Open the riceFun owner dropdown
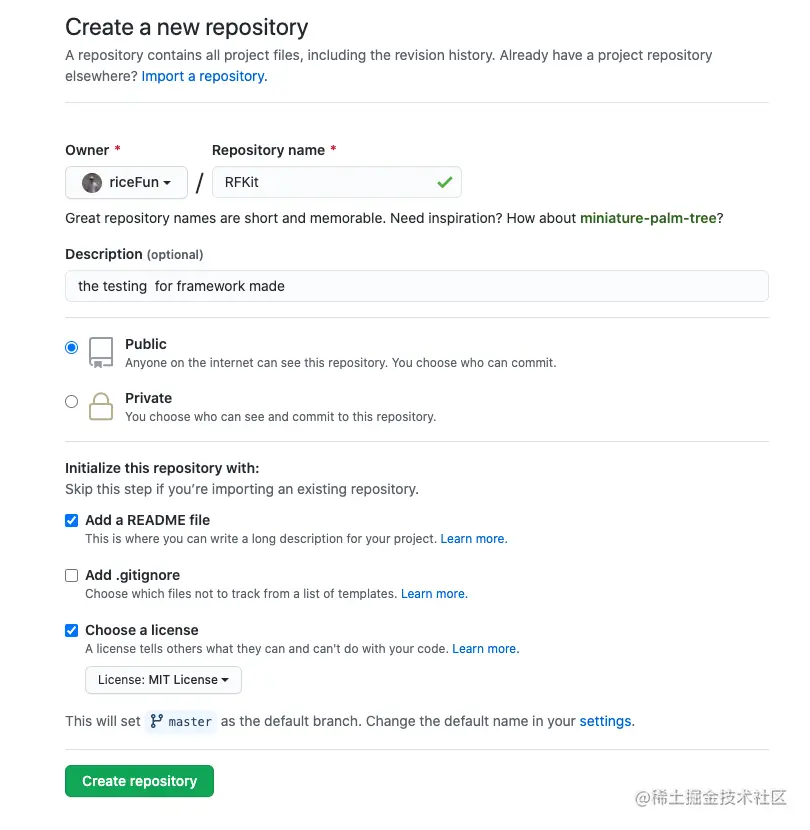810x830 pixels. click(127, 183)
